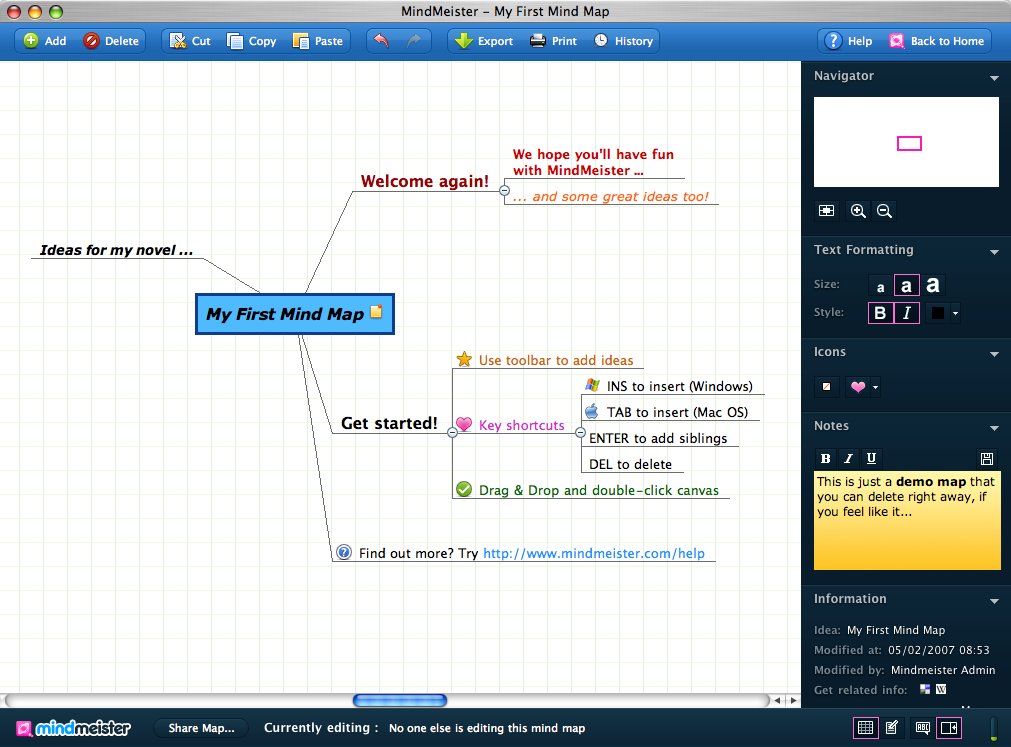Toggle bold in the Notes editor
The height and width of the screenshot is (747, 1011).
pos(825,458)
